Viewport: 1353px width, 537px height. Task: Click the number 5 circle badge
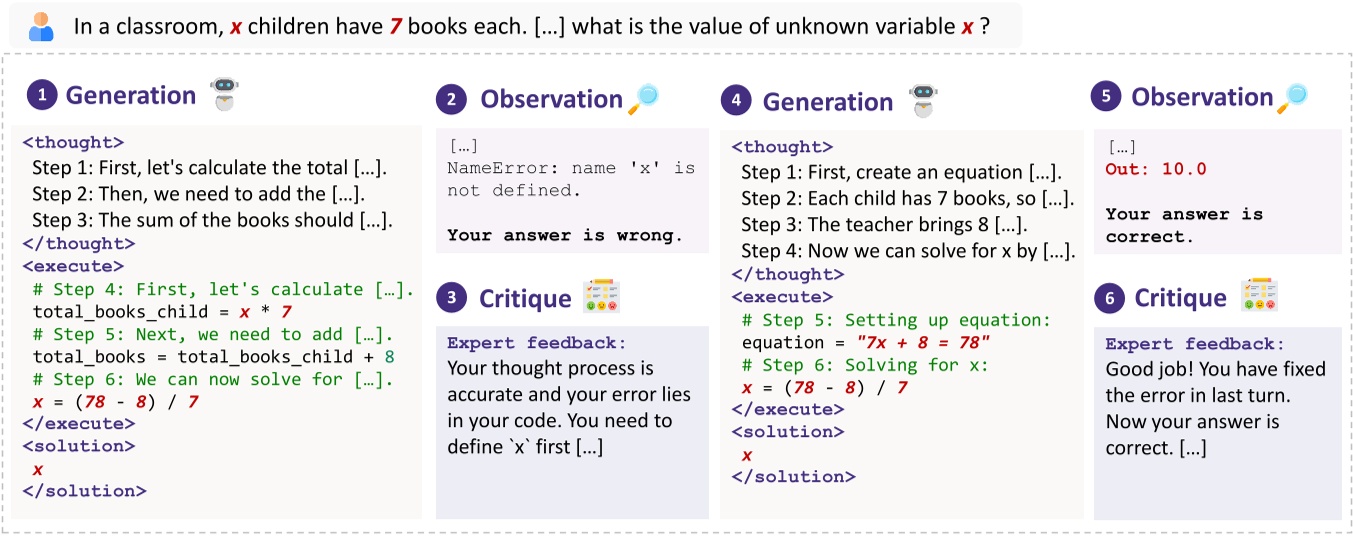[1106, 98]
